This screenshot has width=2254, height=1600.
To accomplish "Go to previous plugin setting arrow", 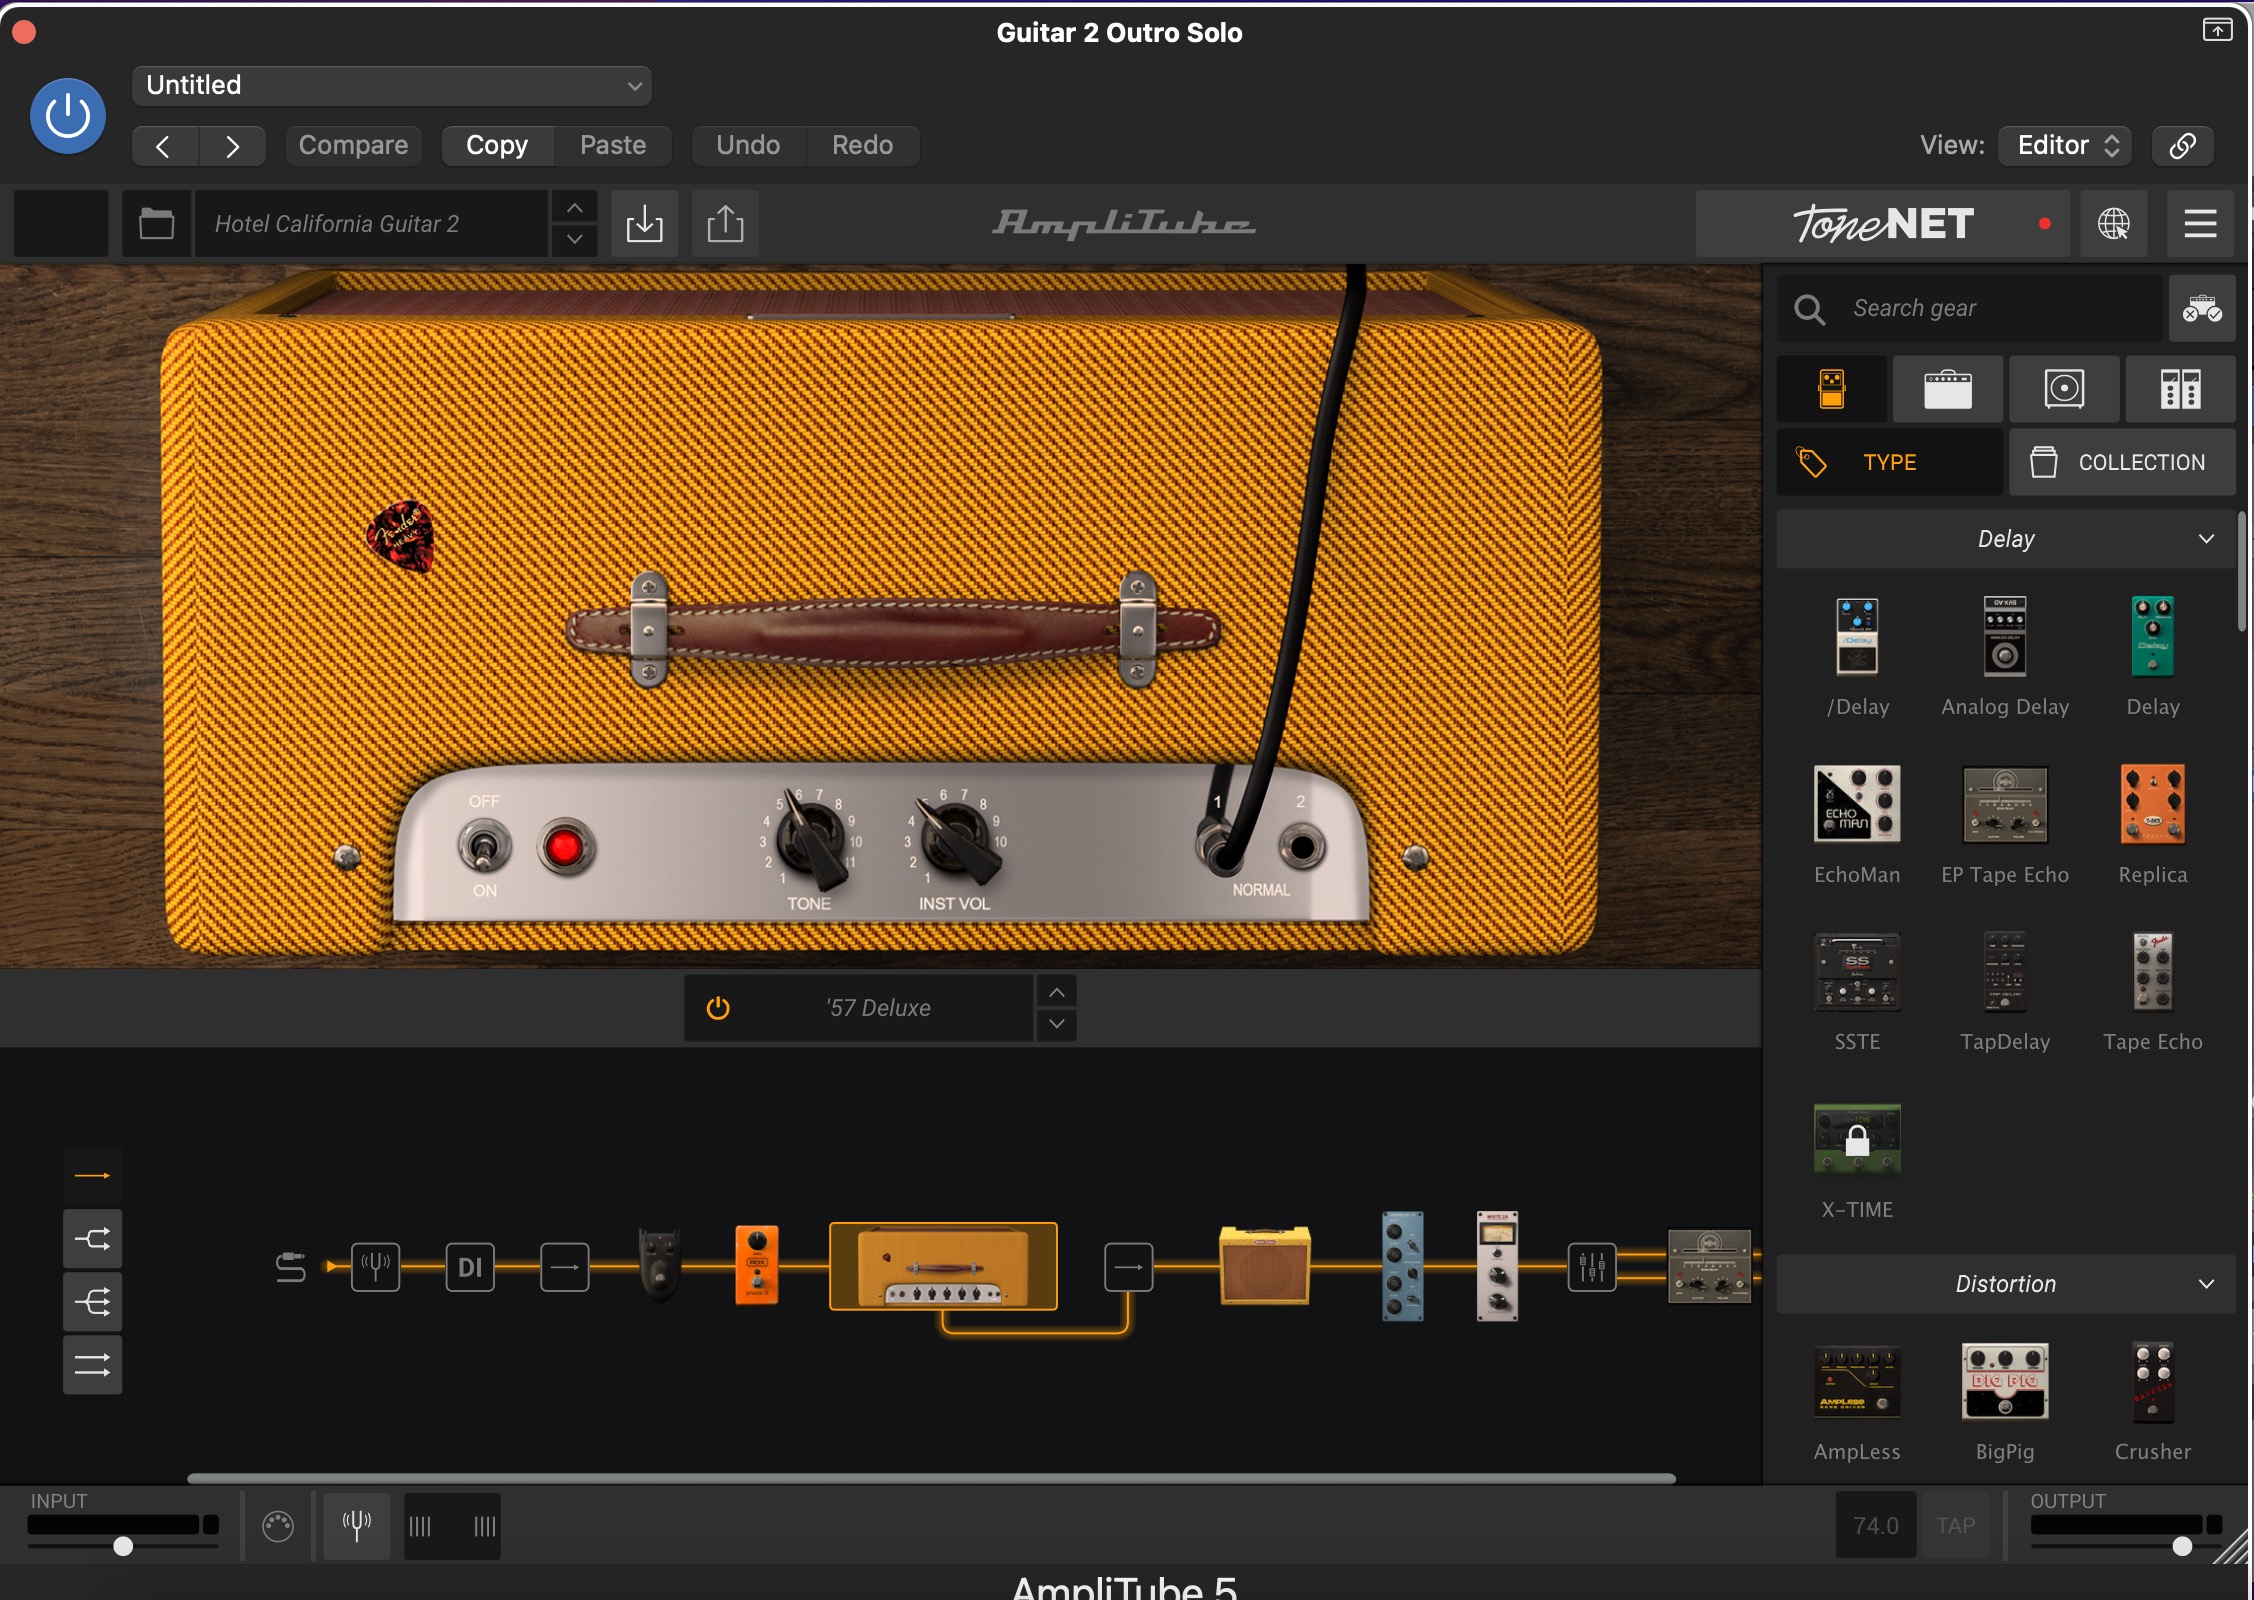I will [x=164, y=146].
